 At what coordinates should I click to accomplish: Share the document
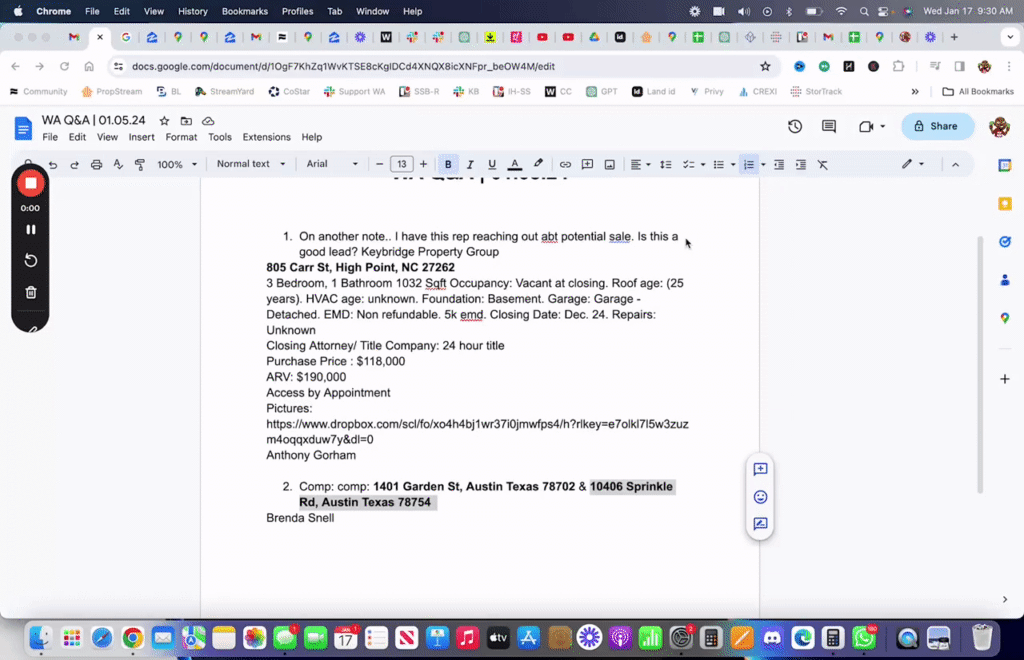point(937,127)
